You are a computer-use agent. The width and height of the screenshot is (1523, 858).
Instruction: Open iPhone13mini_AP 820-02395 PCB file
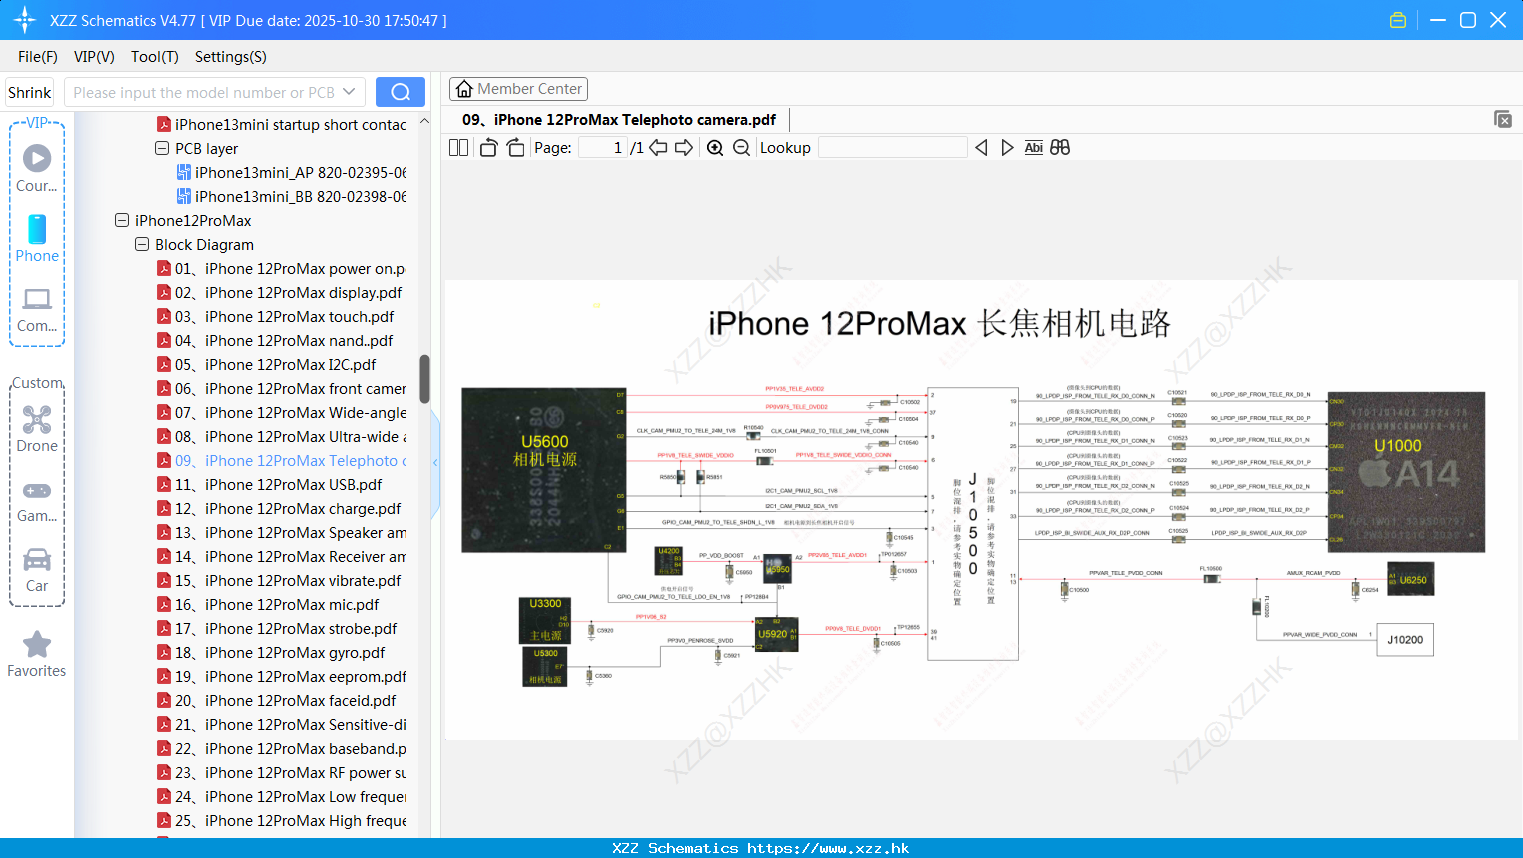(x=291, y=172)
